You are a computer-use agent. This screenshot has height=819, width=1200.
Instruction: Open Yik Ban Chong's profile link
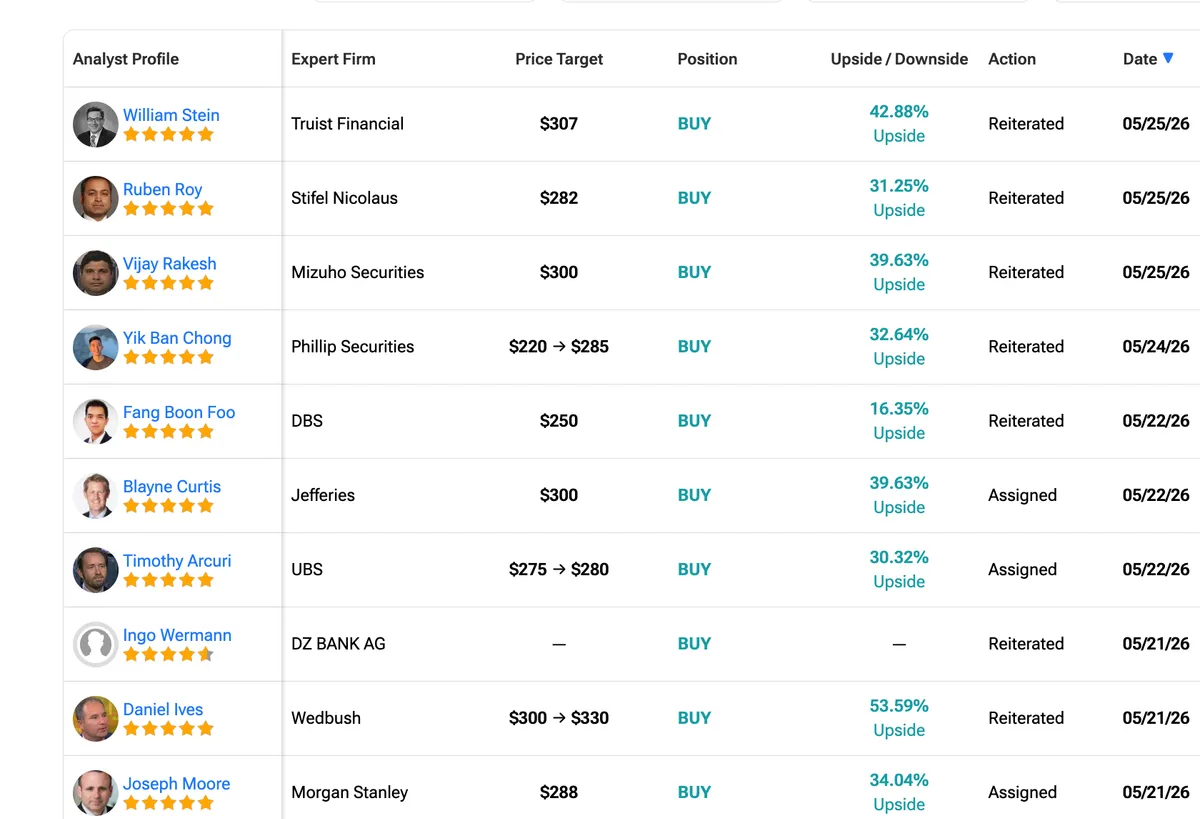(x=177, y=338)
